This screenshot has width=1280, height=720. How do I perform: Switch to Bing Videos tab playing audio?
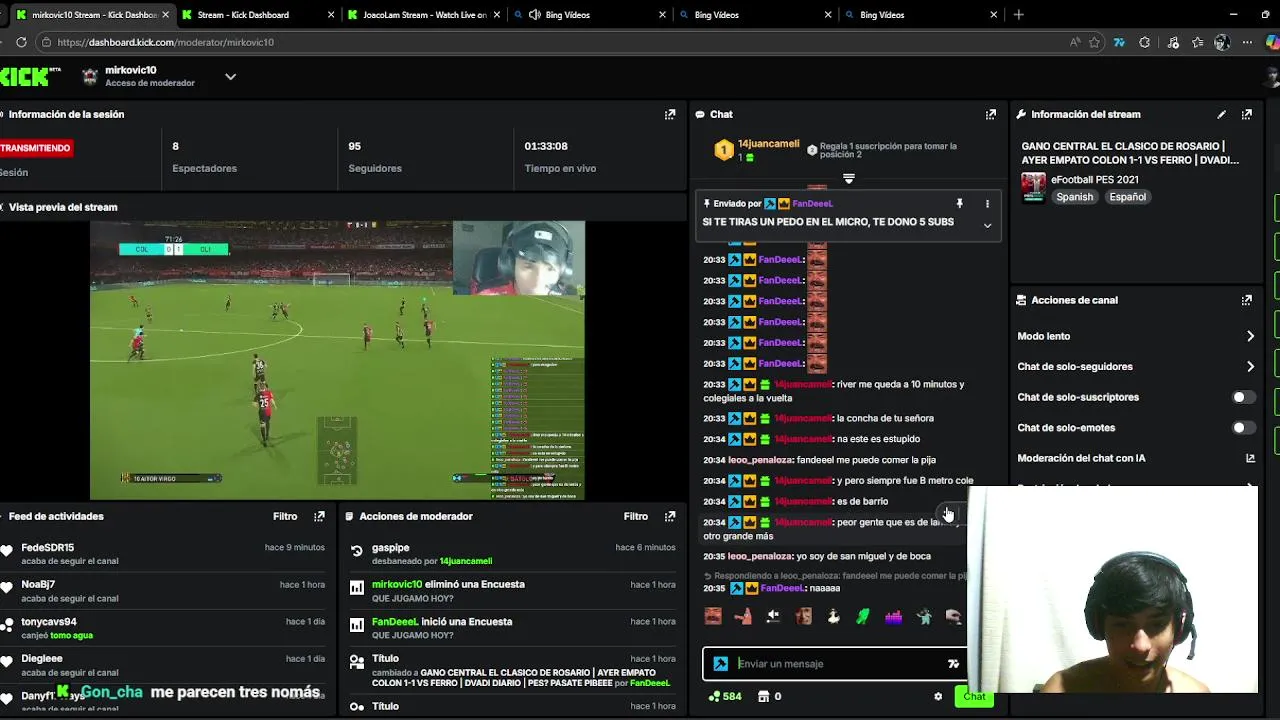tap(588, 14)
